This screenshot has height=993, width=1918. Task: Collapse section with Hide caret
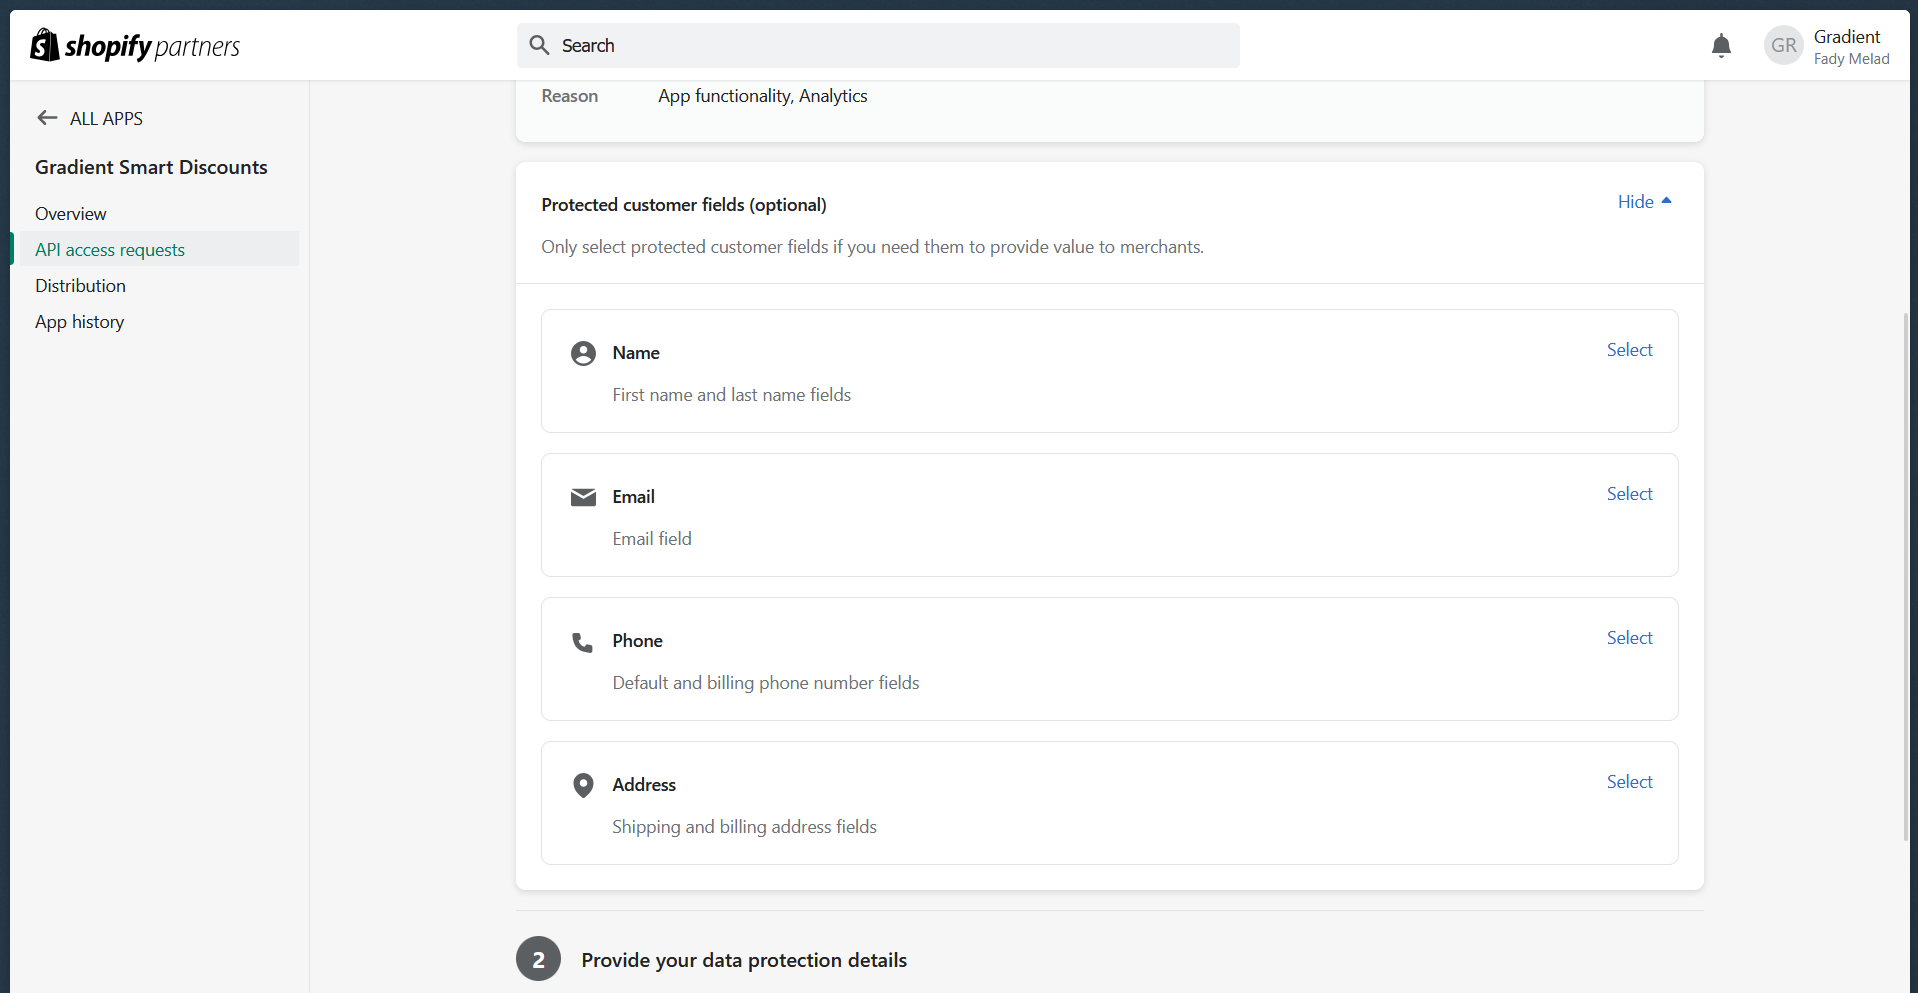[x=1645, y=202]
